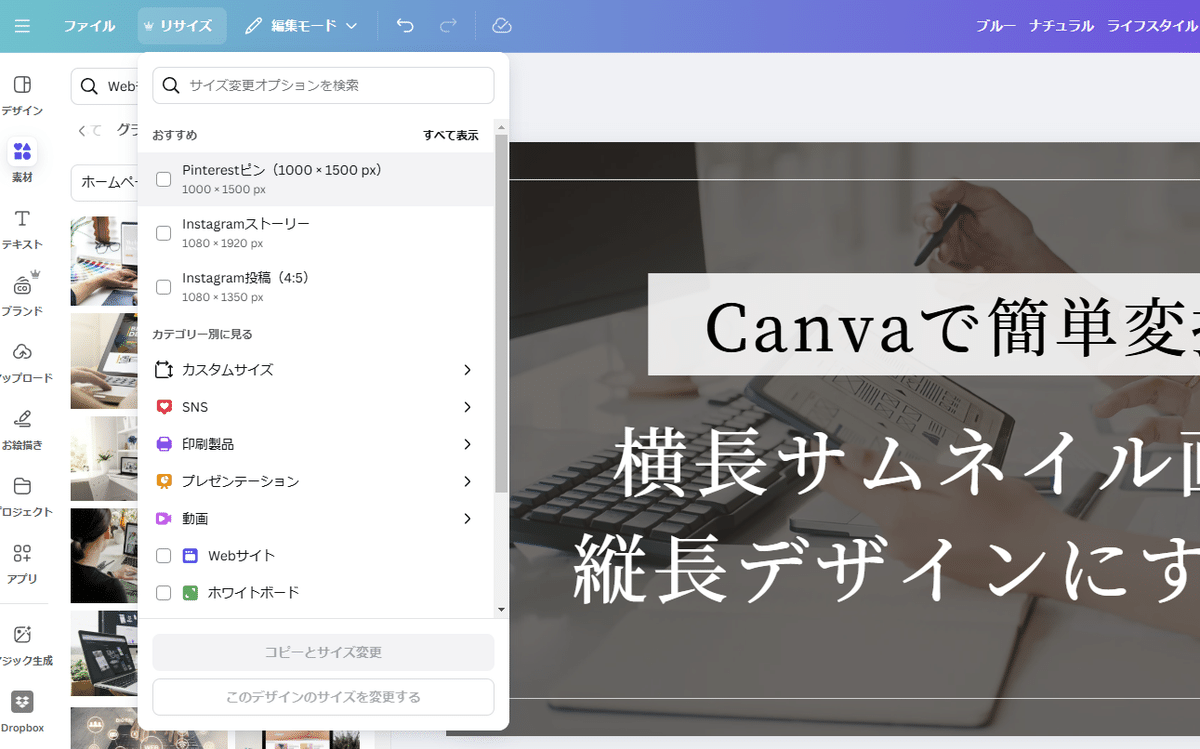This screenshot has height=749, width=1200.
Task: Expand the 印刷製品 category chevron
Action: (x=467, y=444)
